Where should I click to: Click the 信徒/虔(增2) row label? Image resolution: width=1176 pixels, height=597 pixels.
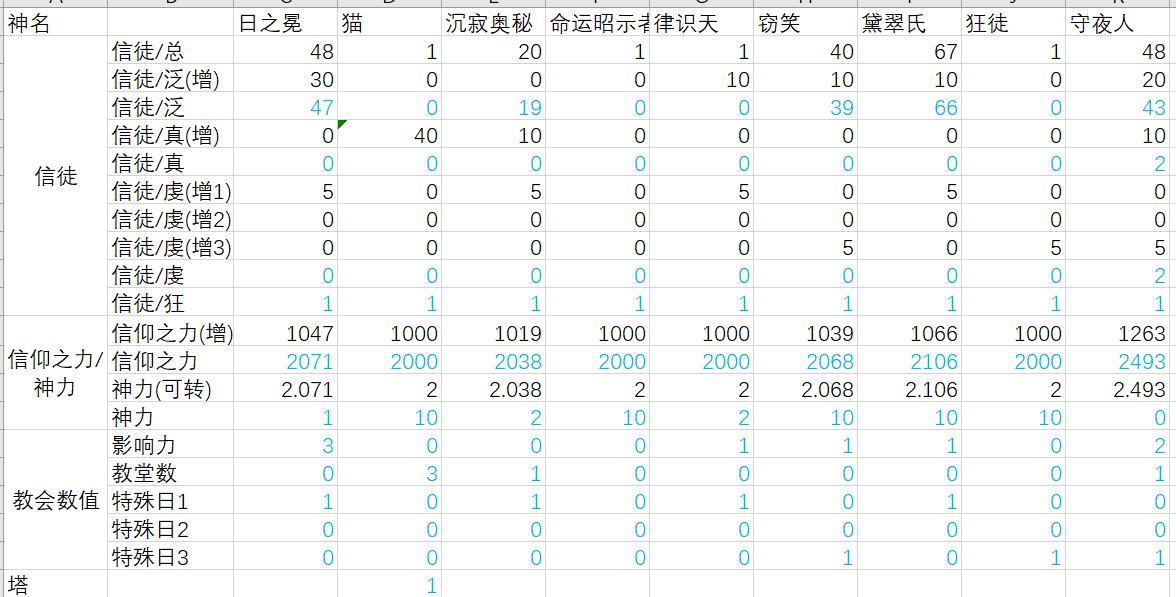(170, 220)
